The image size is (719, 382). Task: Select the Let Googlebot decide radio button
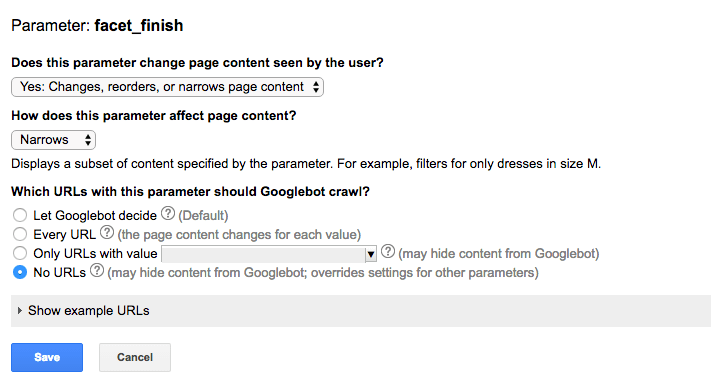(x=20, y=215)
